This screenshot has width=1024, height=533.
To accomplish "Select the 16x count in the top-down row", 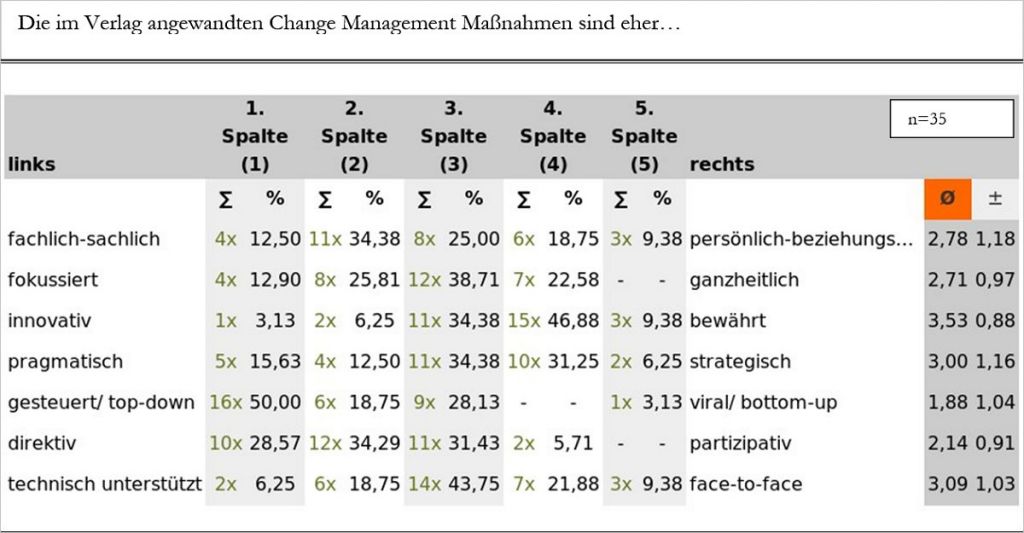I will pos(226,402).
